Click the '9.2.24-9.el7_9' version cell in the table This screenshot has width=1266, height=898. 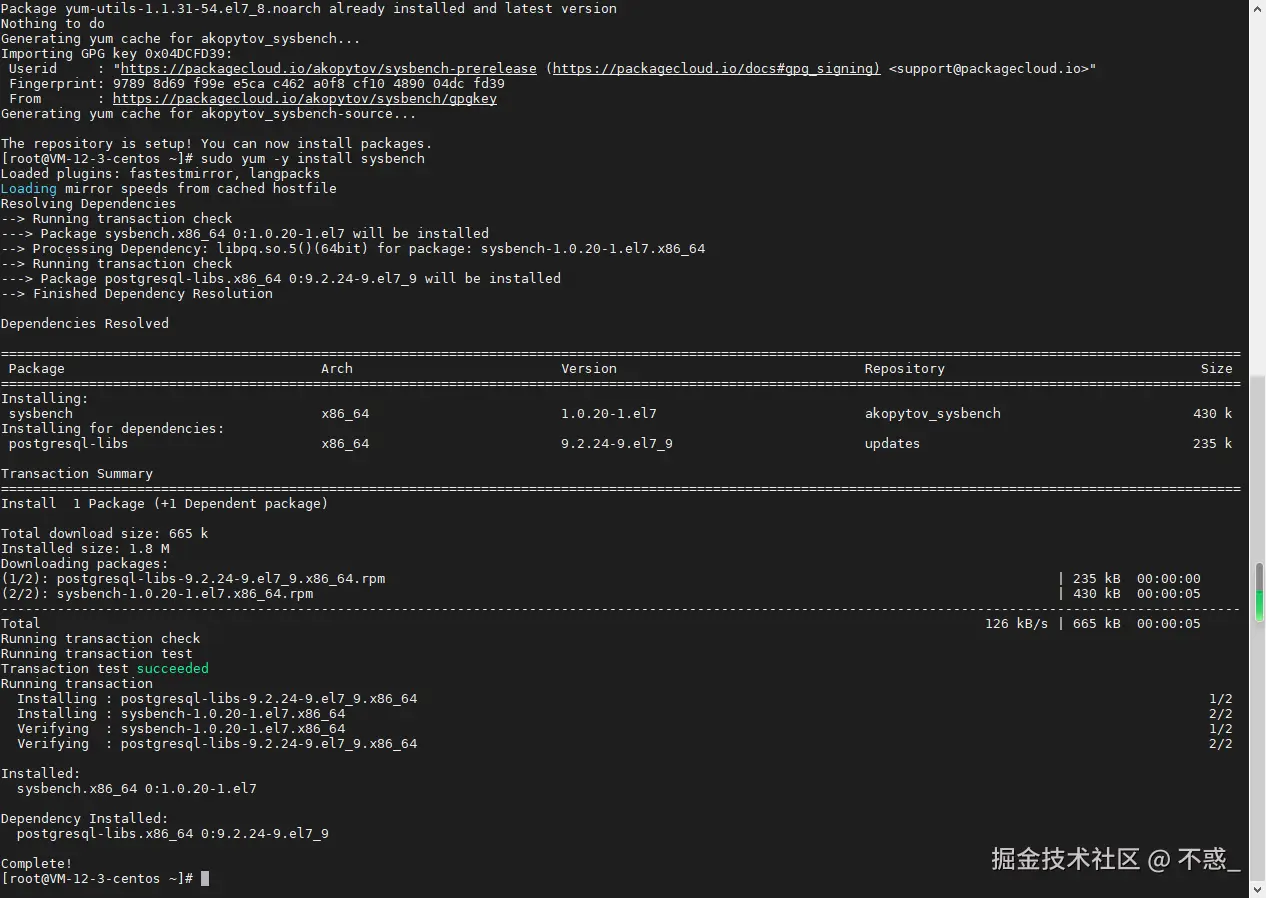click(617, 444)
